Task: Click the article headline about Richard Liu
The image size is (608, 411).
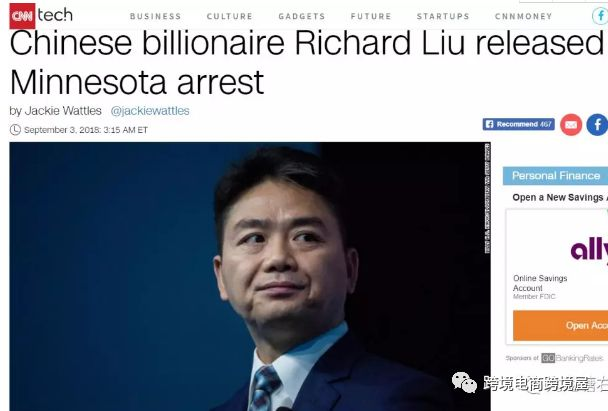Action: [306, 62]
